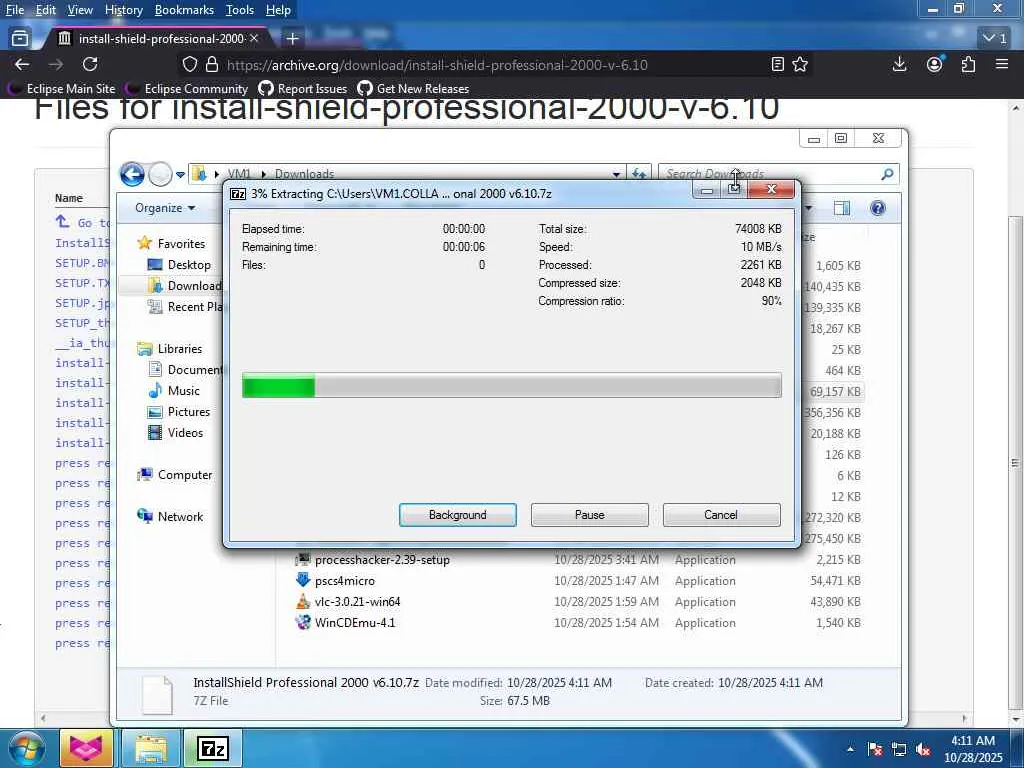Open Eclipse Community bookmark
Screen dimensions: 1024x768
pyautogui.click(x=188, y=89)
